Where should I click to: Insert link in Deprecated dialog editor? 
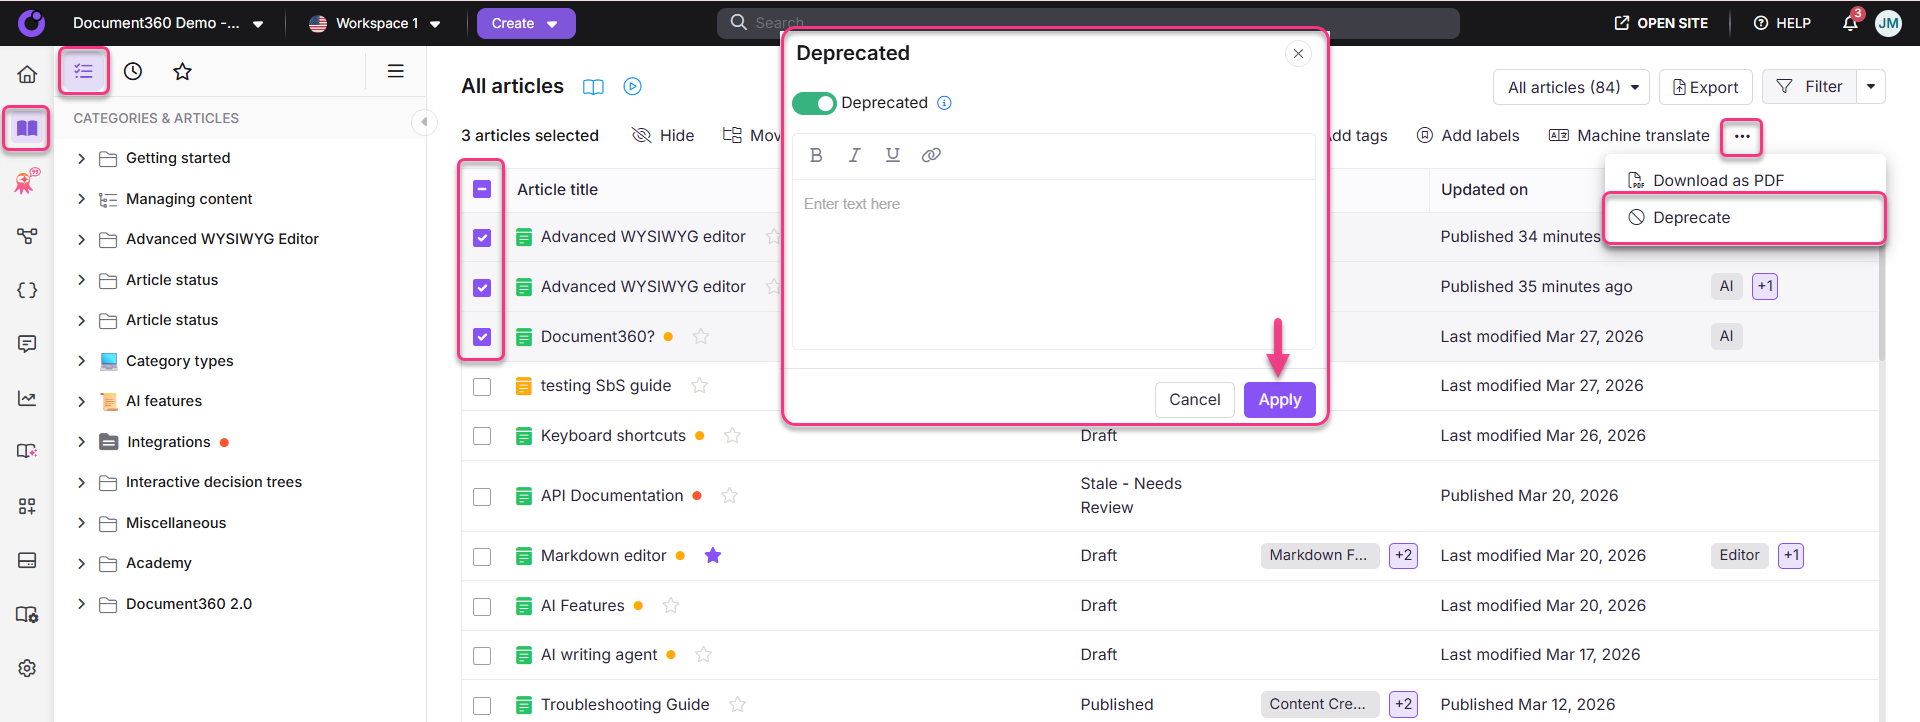pyautogui.click(x=931, y=155)
